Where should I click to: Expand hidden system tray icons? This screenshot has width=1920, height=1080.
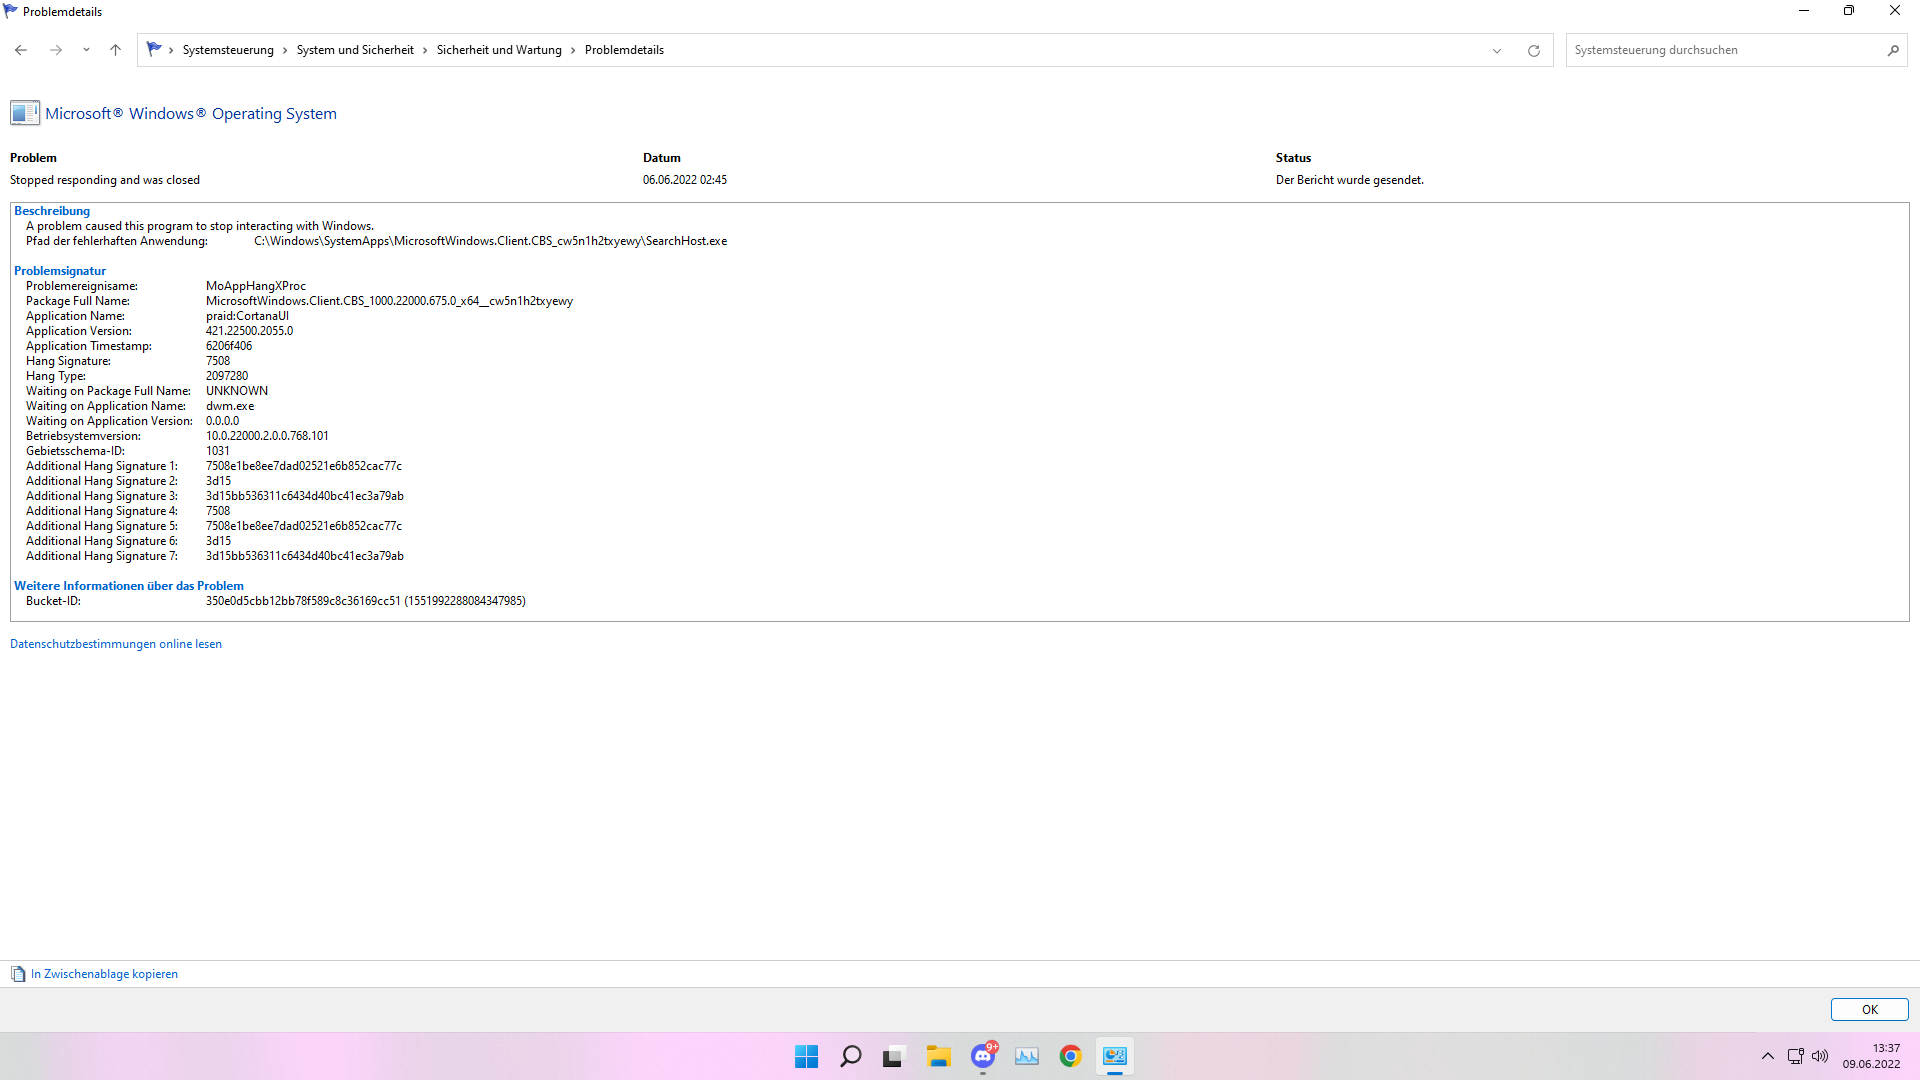point(1767,1056)
